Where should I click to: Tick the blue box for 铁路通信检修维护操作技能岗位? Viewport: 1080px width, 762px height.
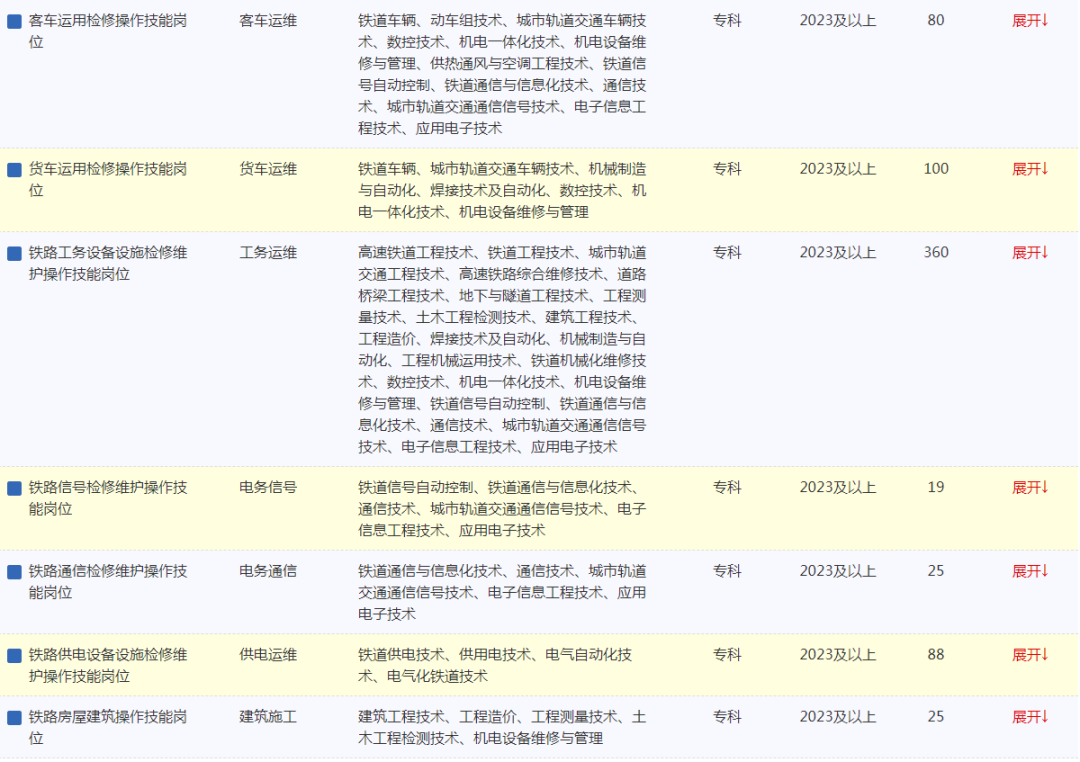14,572
